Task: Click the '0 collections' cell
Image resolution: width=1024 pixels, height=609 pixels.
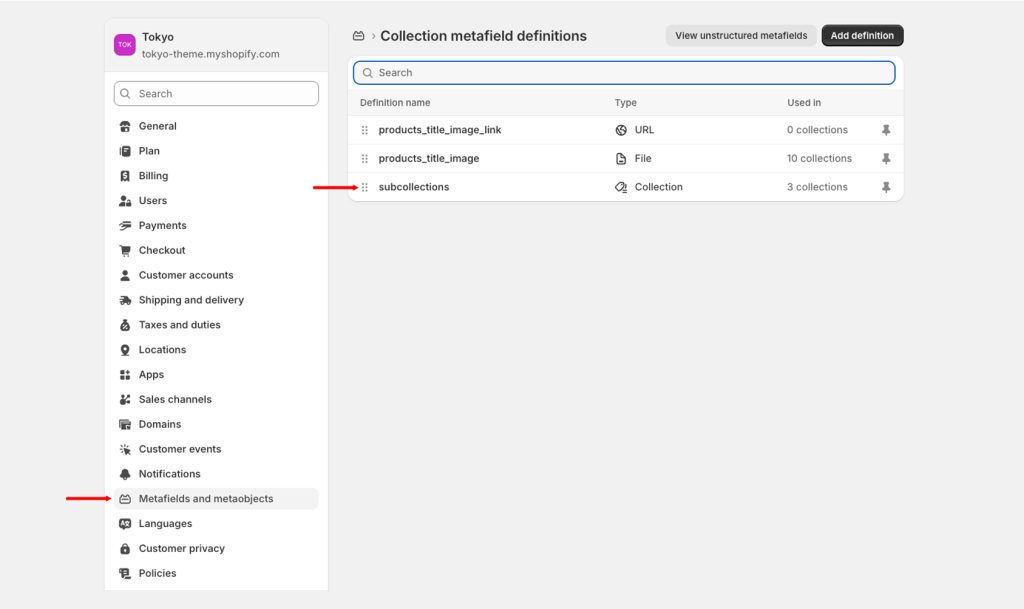Action: (817, 130)
